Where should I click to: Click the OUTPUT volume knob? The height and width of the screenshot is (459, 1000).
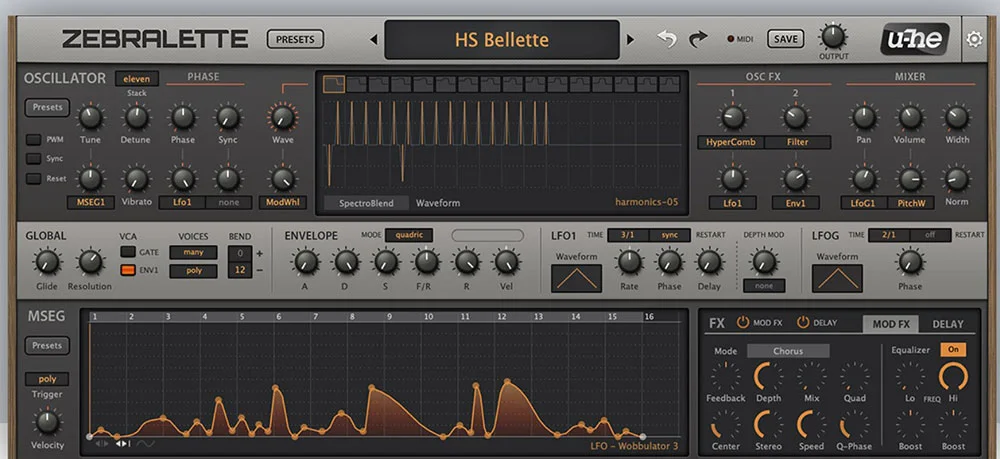point(832,37)
